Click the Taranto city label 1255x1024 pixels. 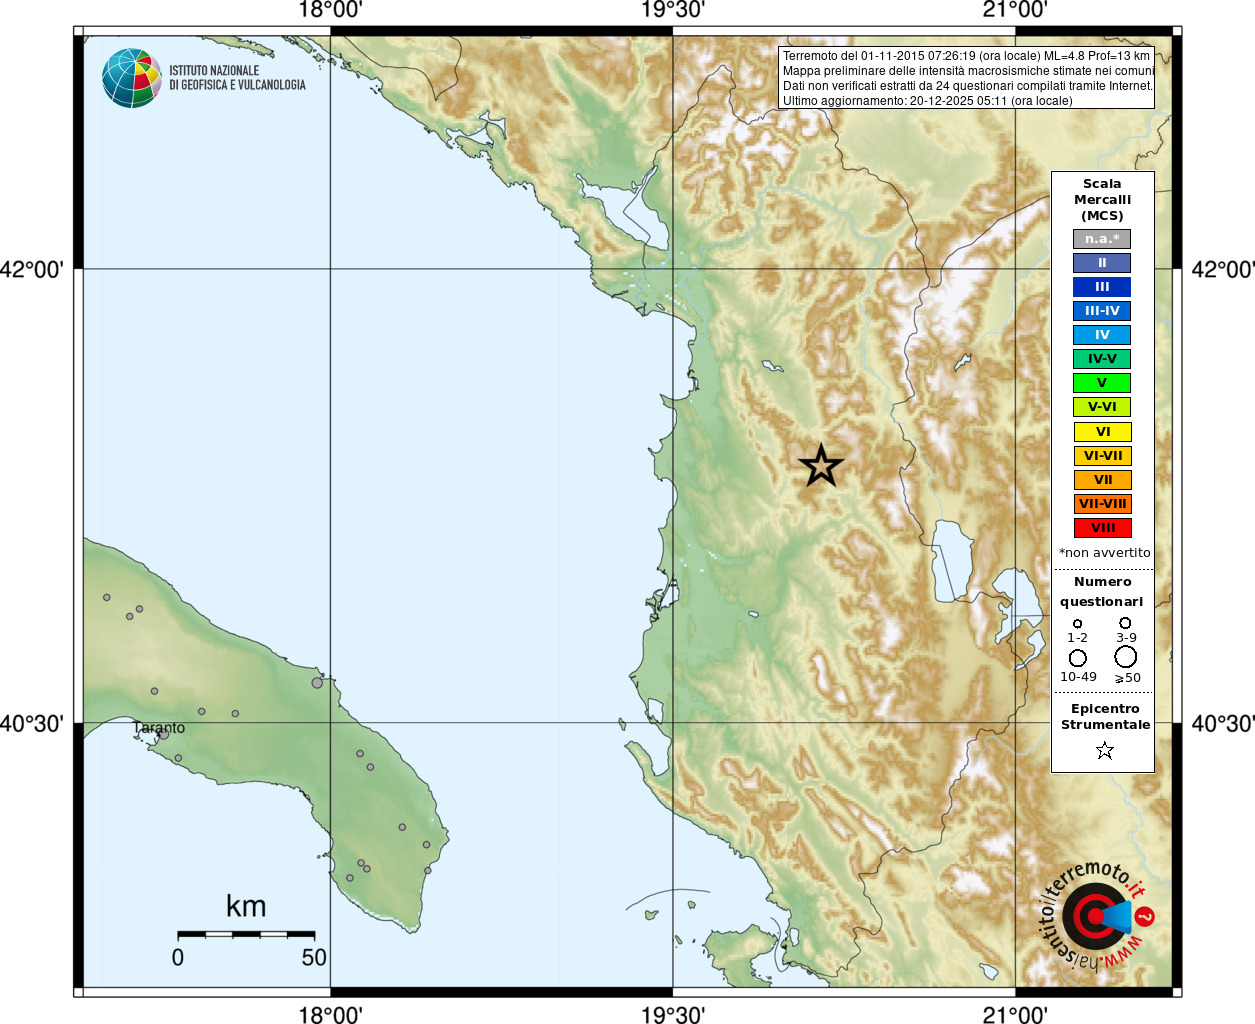[x=159, y=728]
